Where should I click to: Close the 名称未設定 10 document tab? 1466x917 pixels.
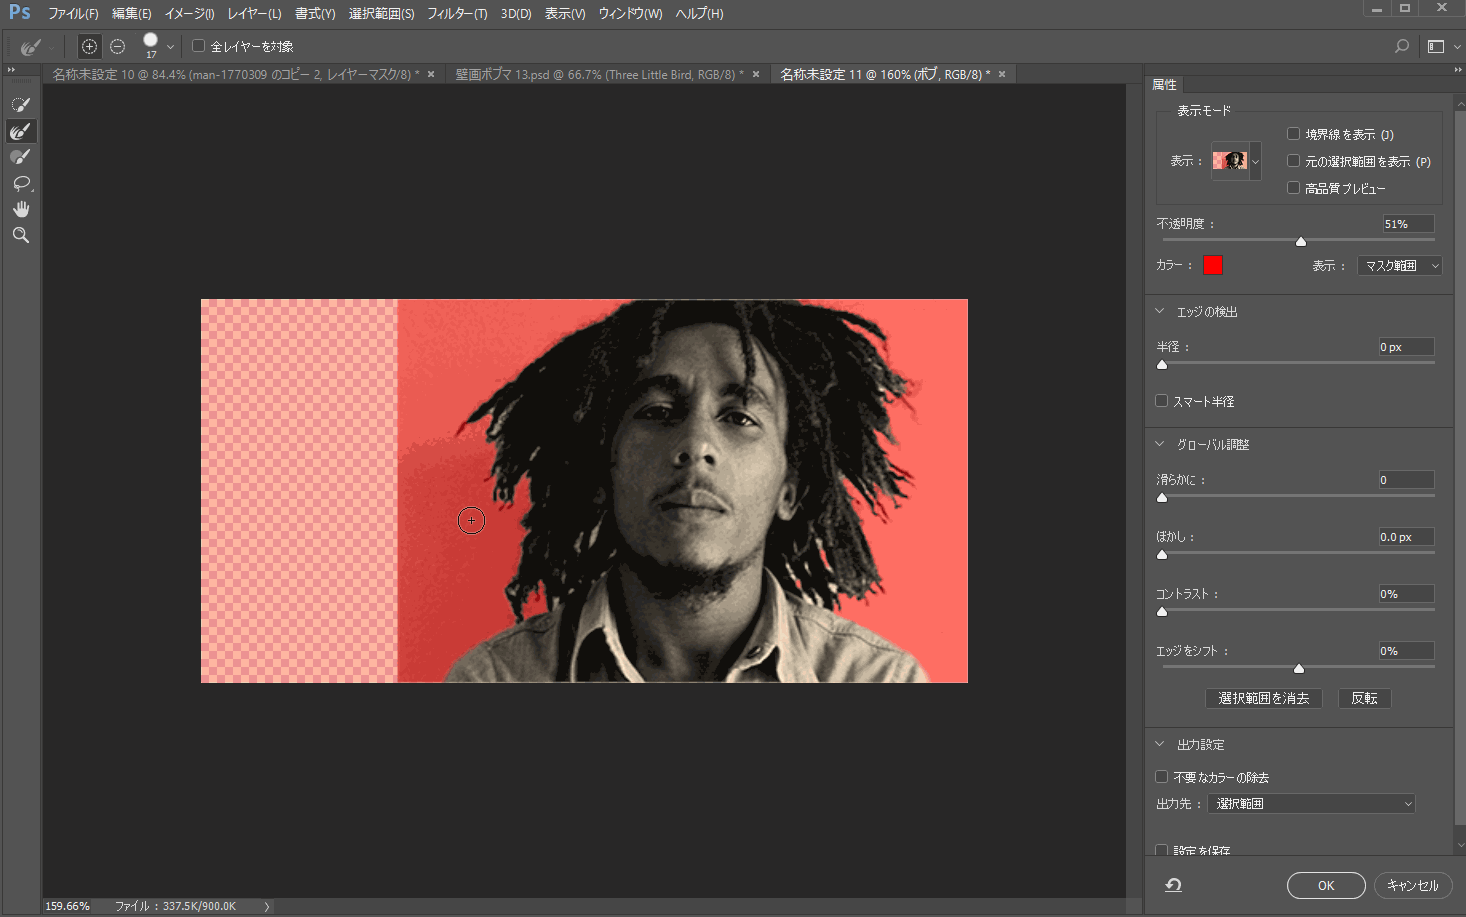click(431, 74)
